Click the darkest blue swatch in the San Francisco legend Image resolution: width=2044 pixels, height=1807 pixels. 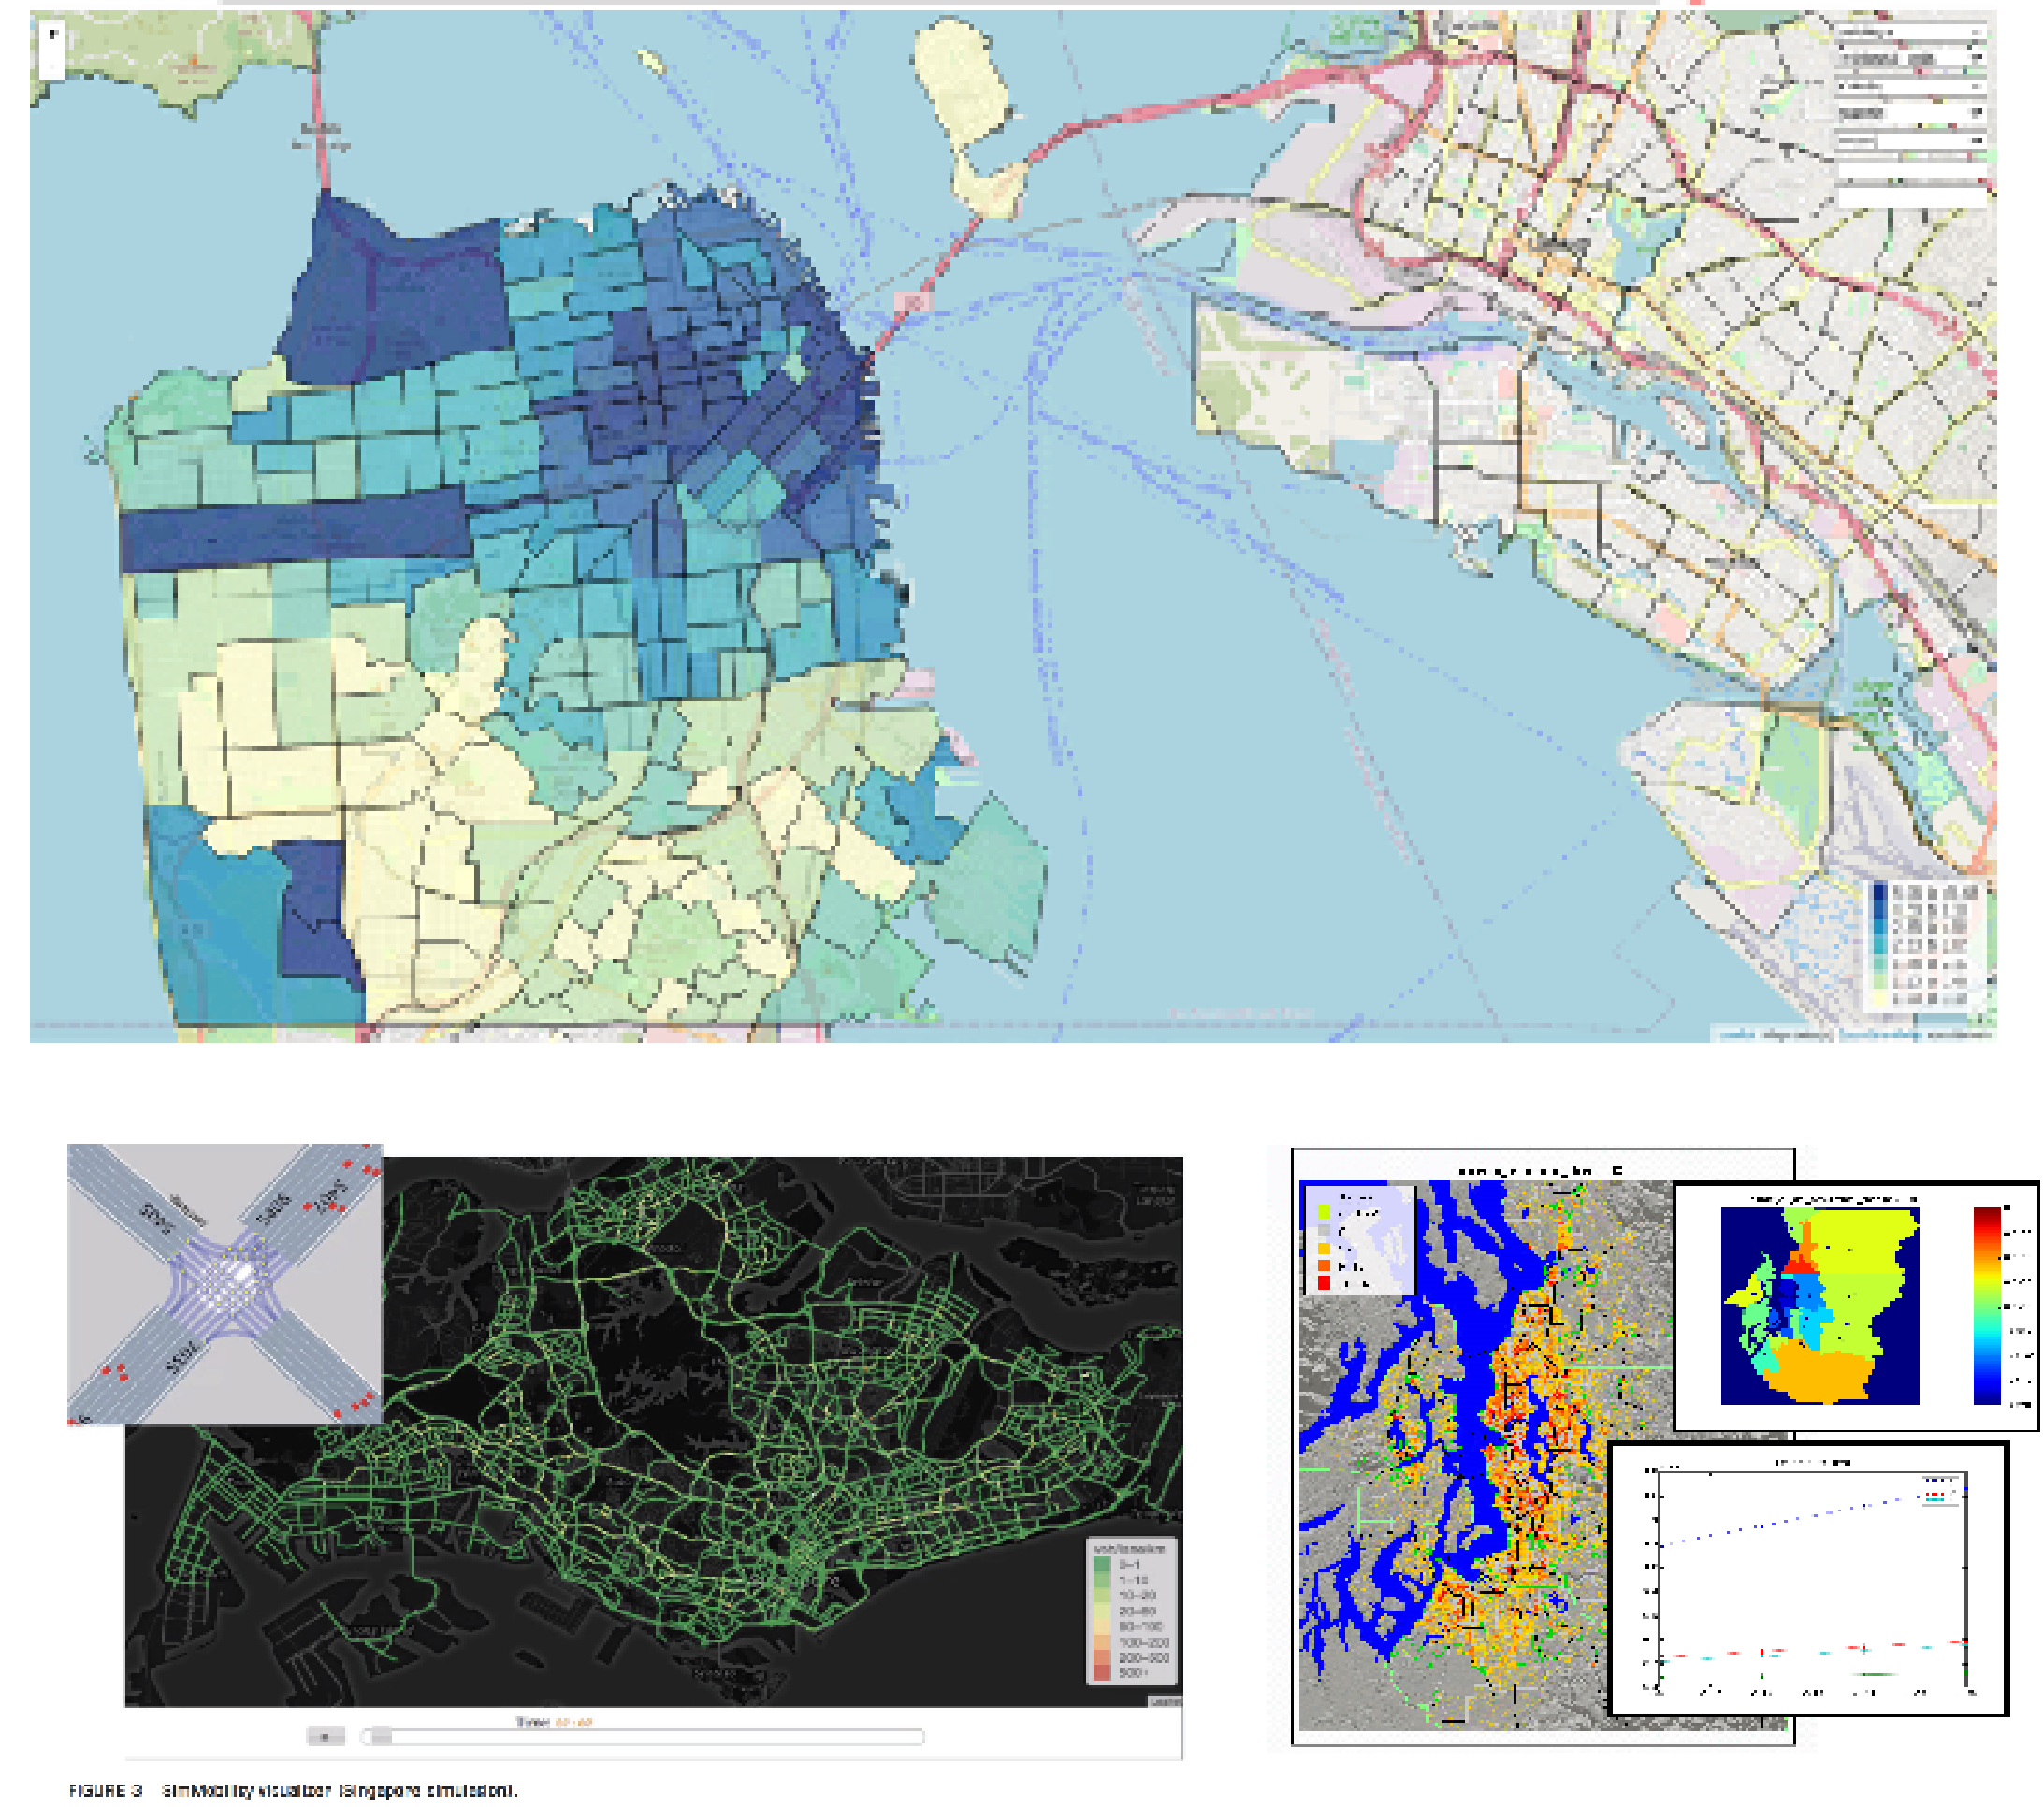click(1879, 892)
